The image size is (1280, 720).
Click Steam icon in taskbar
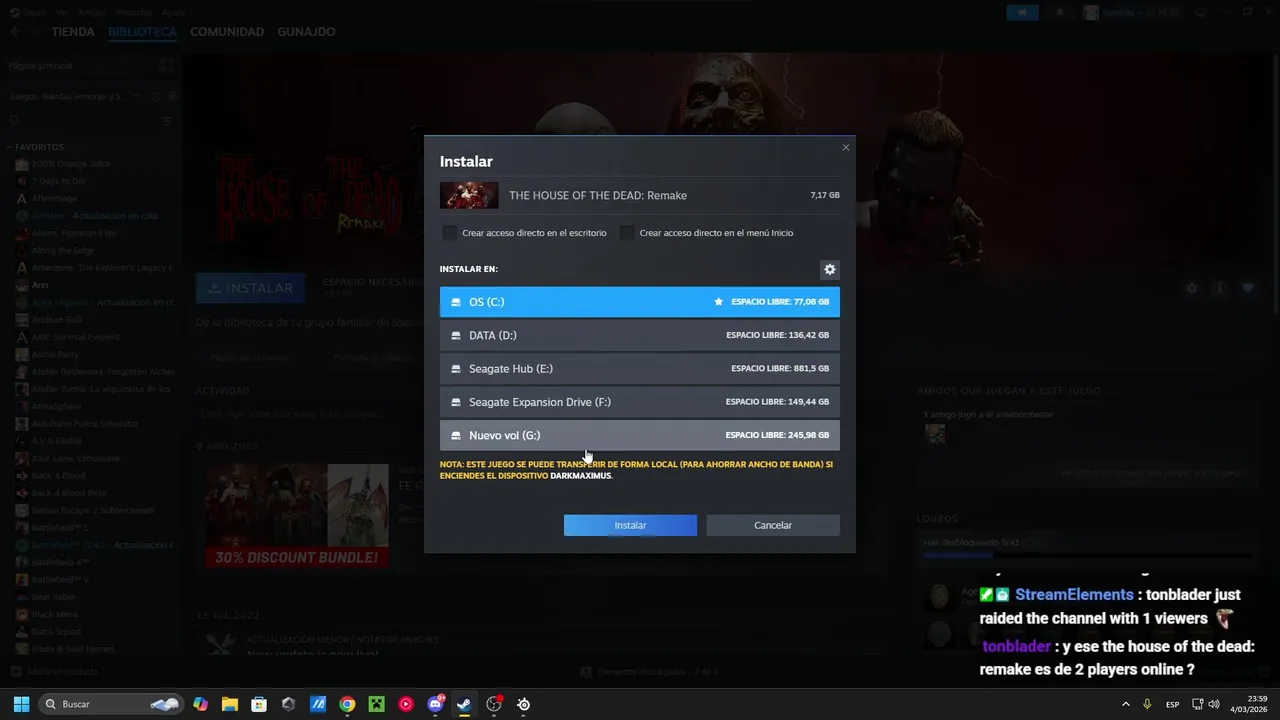(x=464, y=704)
